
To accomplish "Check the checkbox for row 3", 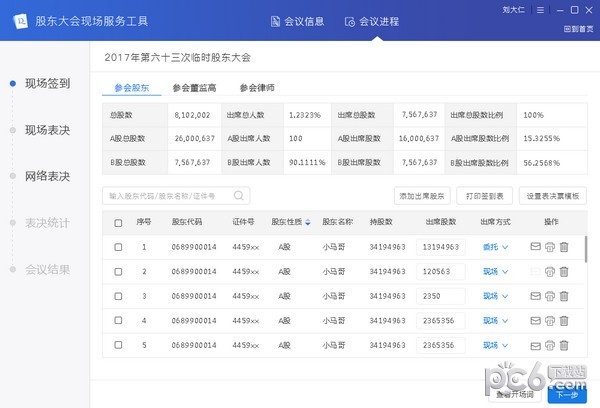I will 118,296.
